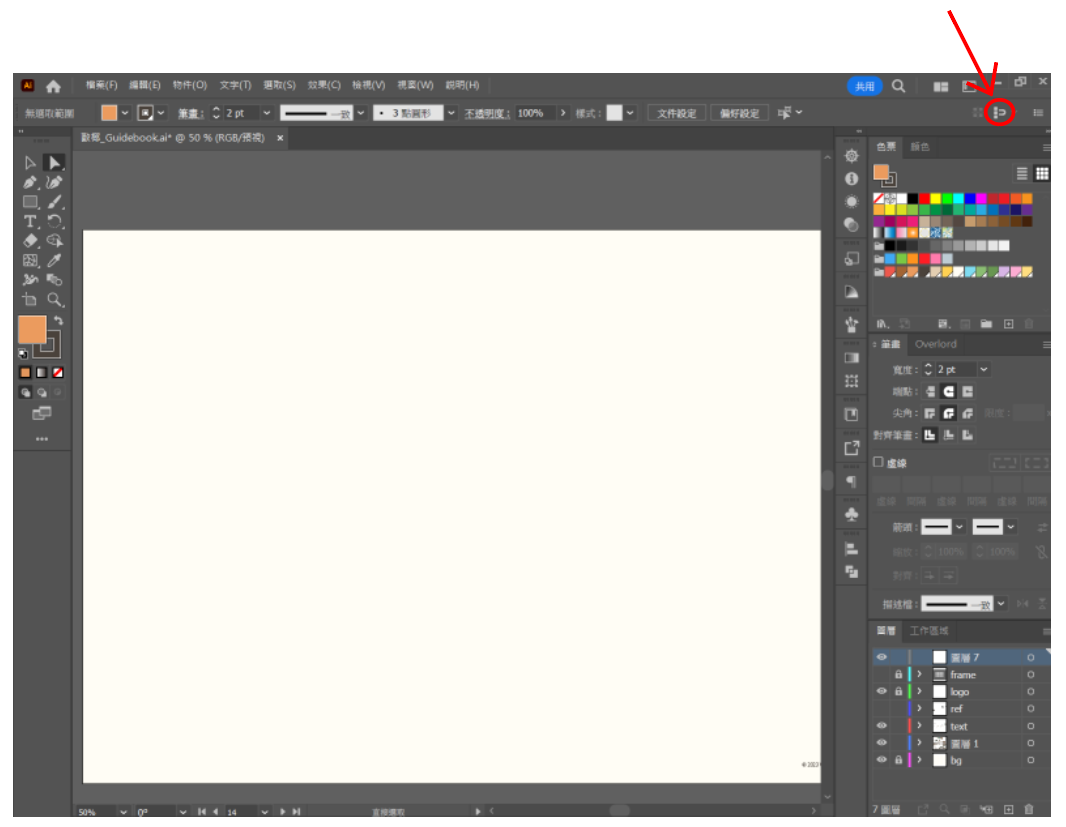
Task: Open start arrowhead dropdown
Action: click(x=959, y=526)
